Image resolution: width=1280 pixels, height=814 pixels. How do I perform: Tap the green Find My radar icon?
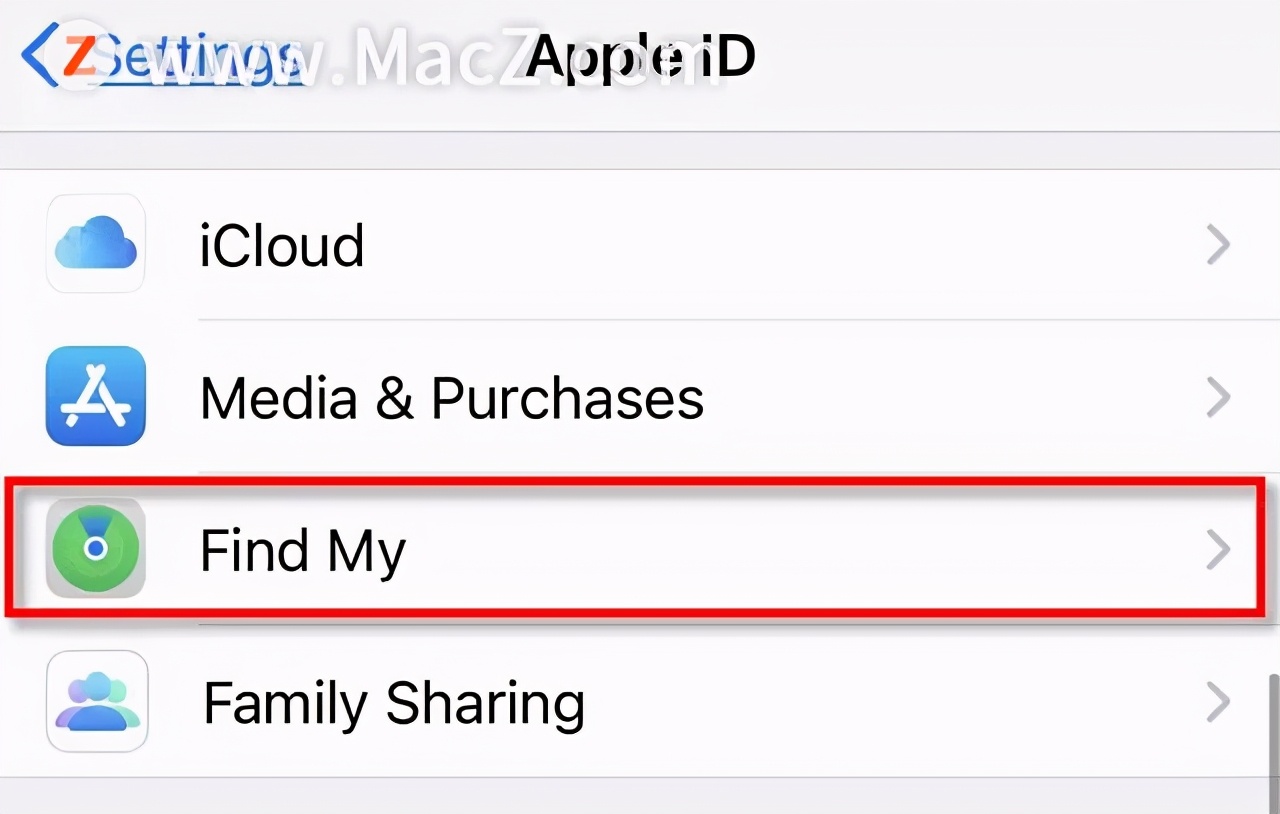pos(96,549)
